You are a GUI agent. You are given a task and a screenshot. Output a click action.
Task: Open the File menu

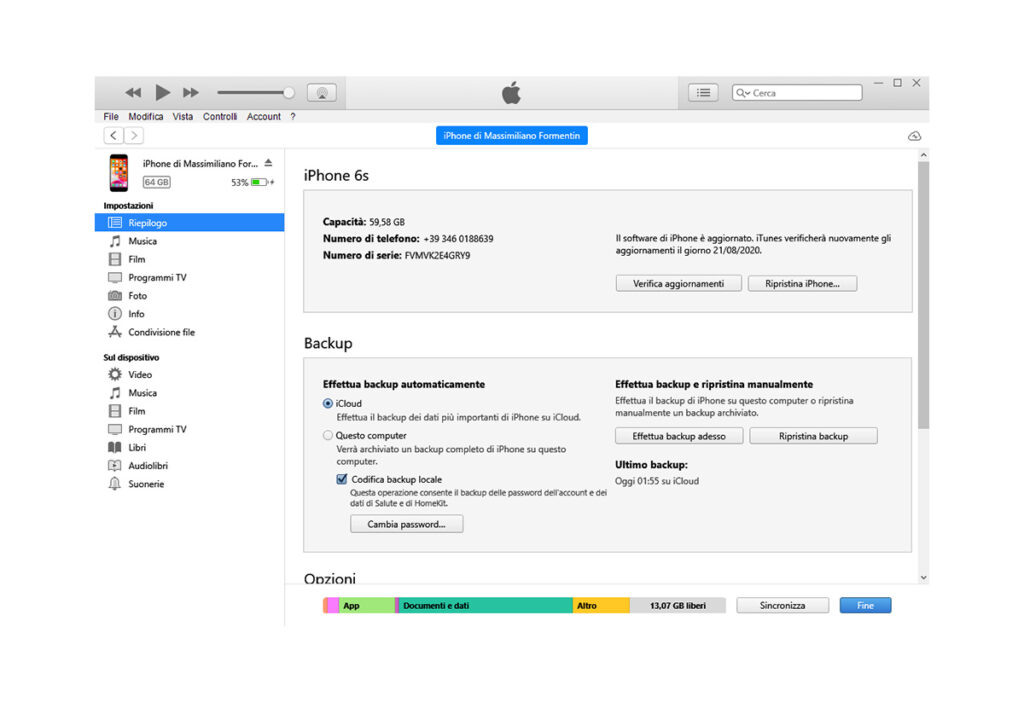point(111,116)
